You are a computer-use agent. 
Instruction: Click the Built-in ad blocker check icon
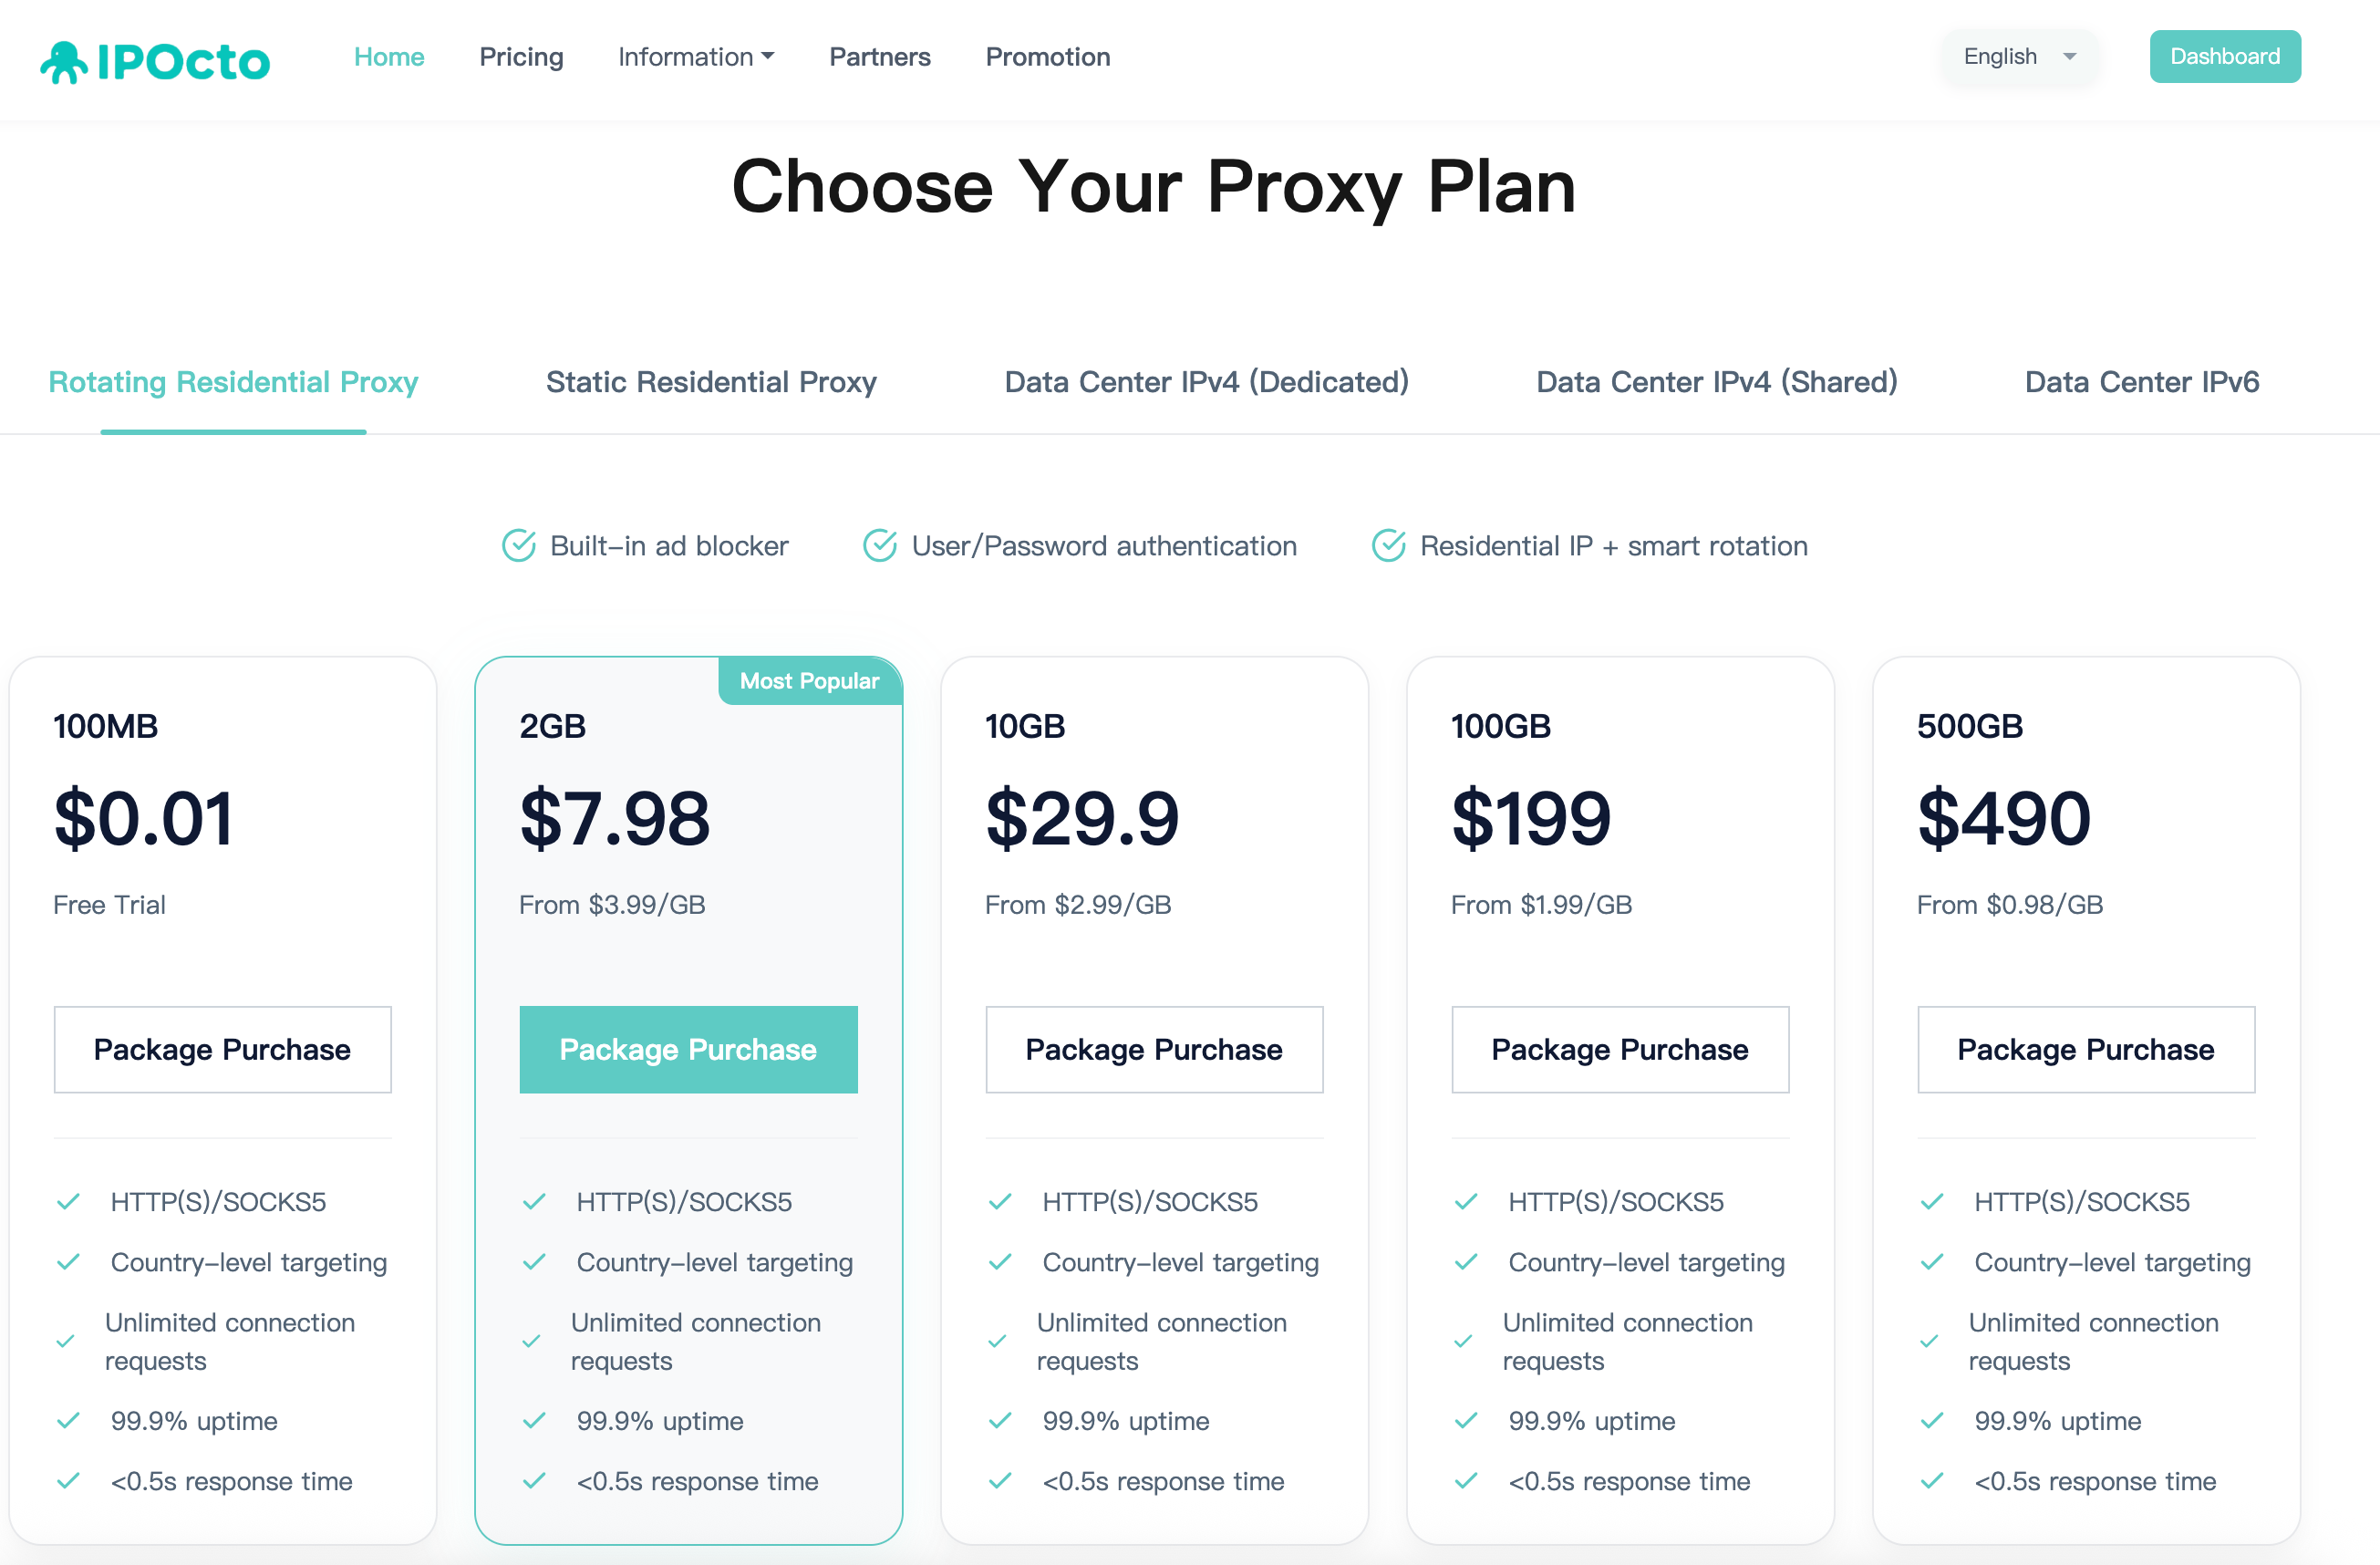tap(518, 546)
